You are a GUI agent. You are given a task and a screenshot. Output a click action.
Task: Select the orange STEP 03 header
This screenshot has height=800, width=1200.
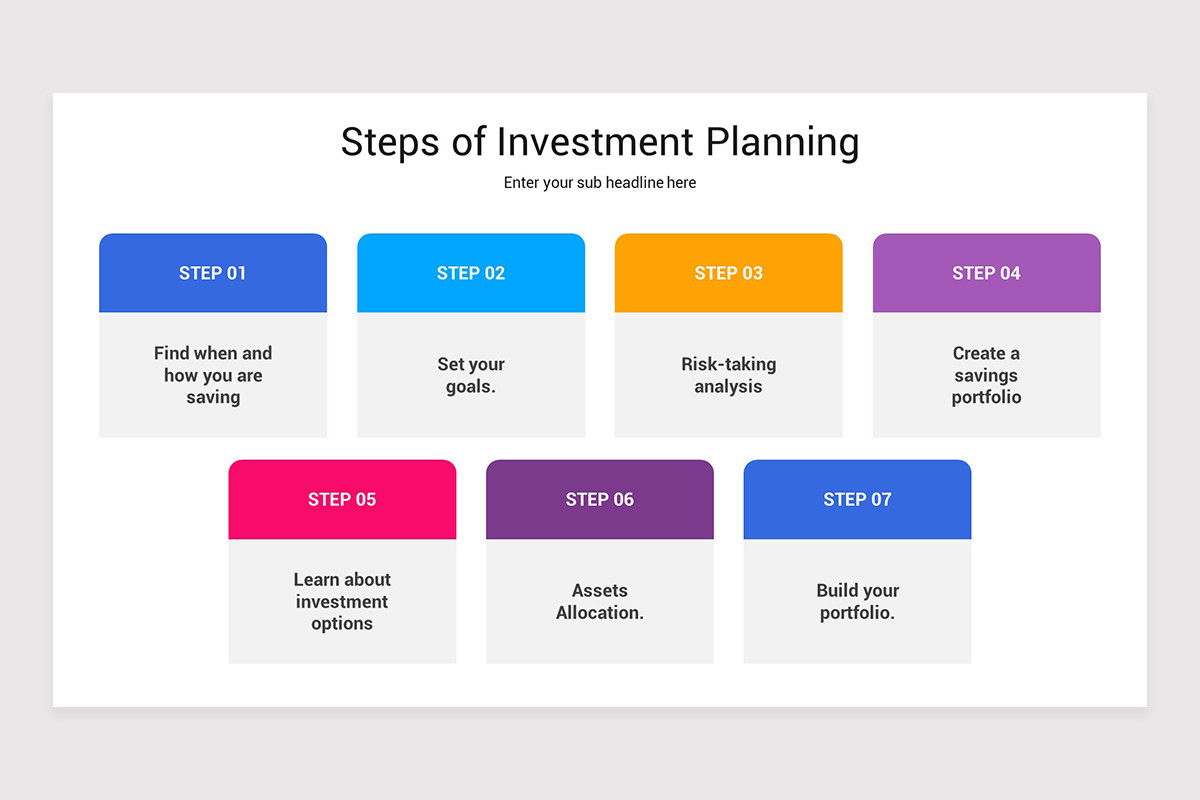pos(729,273)
